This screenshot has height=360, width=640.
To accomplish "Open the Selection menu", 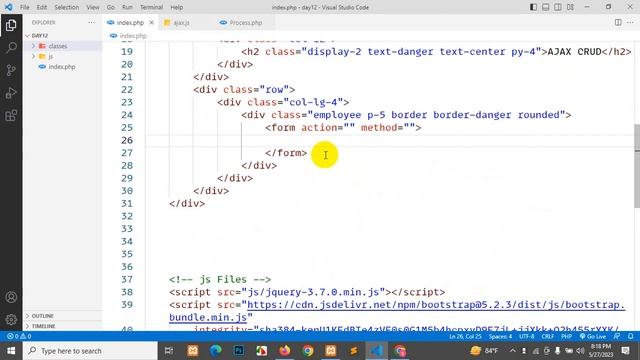I will pyautogui.click(x=67, y=7).
